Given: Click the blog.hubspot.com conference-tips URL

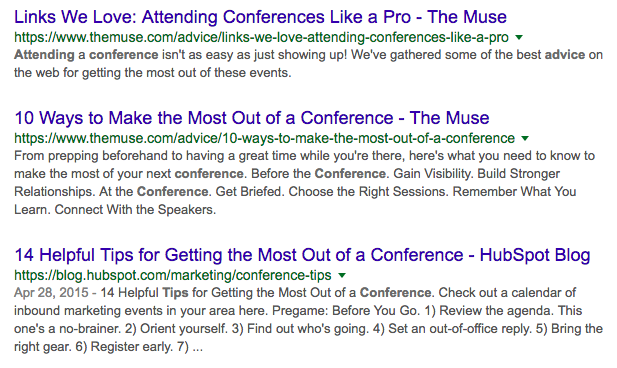Looking at the screenshot, I should (x=173, y=275).
